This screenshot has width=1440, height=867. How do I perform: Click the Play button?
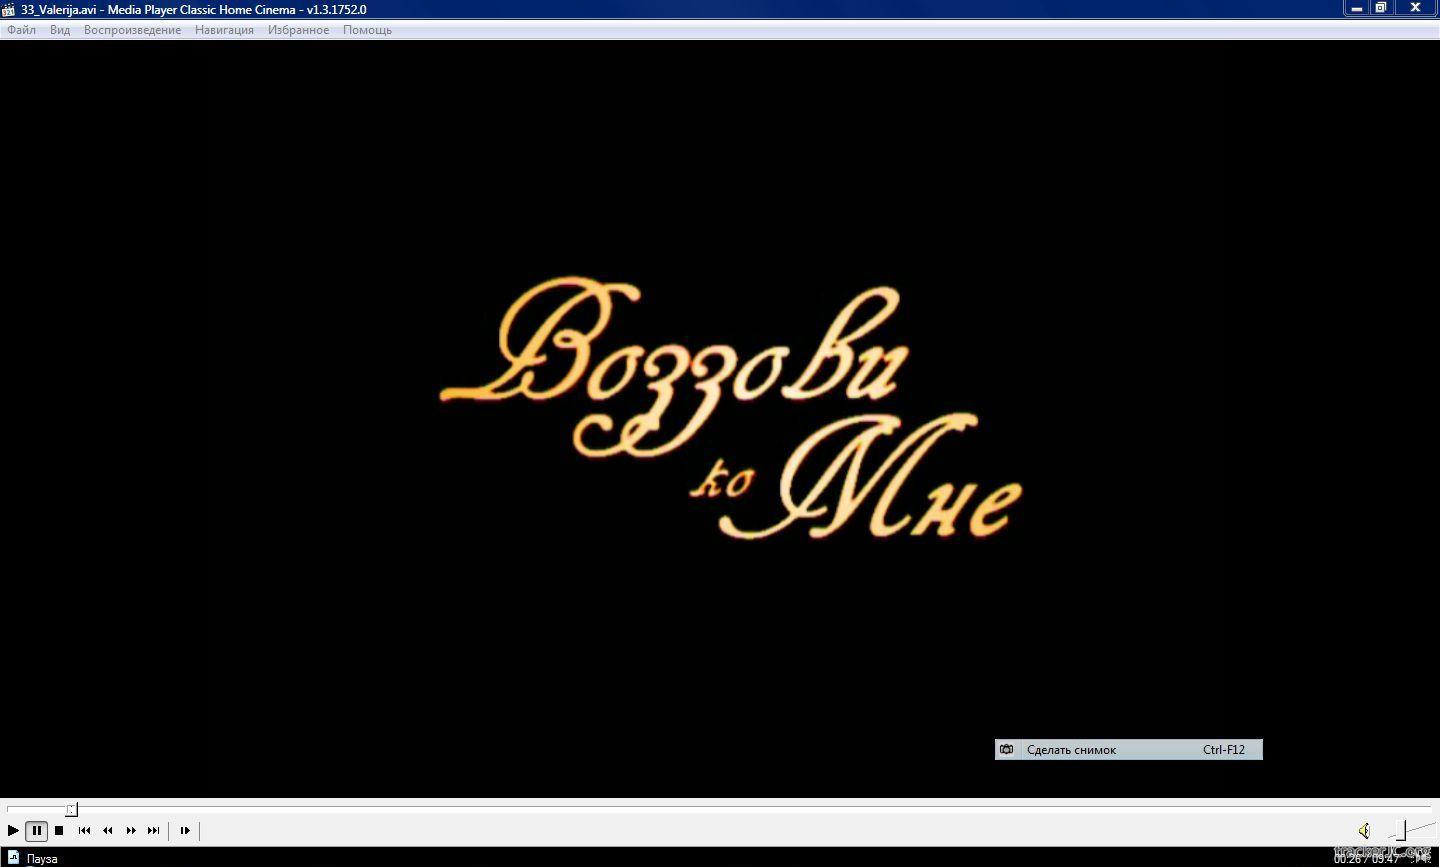[13, 830]
